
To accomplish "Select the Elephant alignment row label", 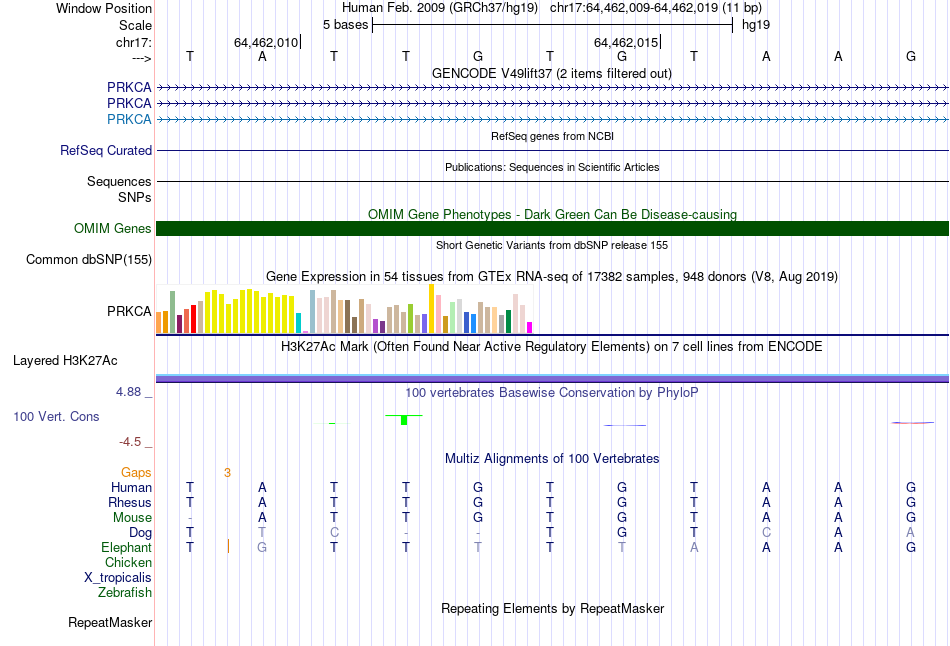I will (x=126, y=547).
